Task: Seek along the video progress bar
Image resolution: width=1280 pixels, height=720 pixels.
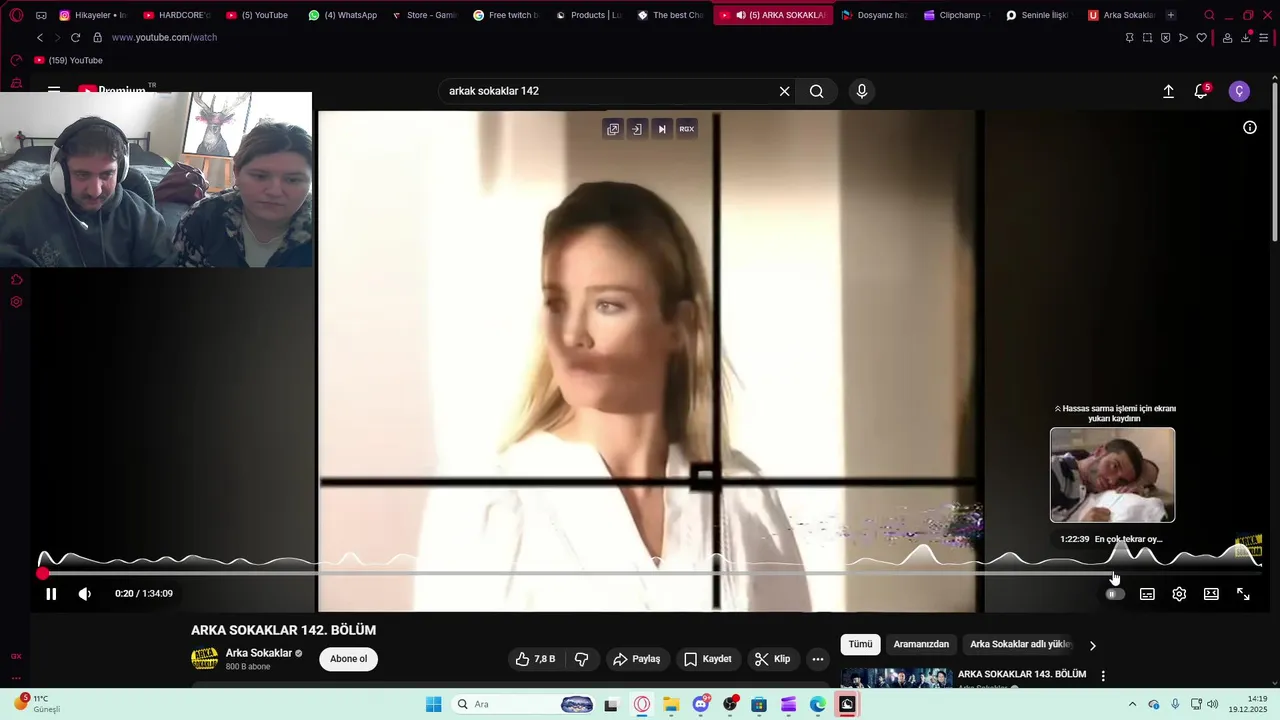Action: [x=650, y=574]
